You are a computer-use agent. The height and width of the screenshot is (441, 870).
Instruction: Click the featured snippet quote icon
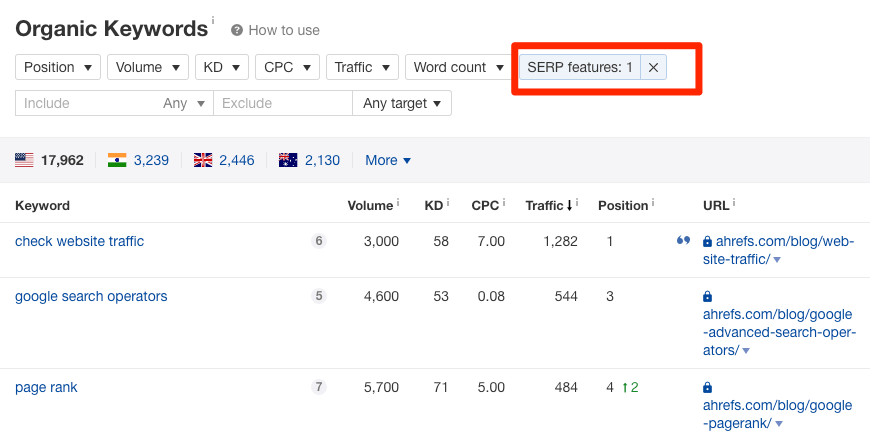(684, 241)
